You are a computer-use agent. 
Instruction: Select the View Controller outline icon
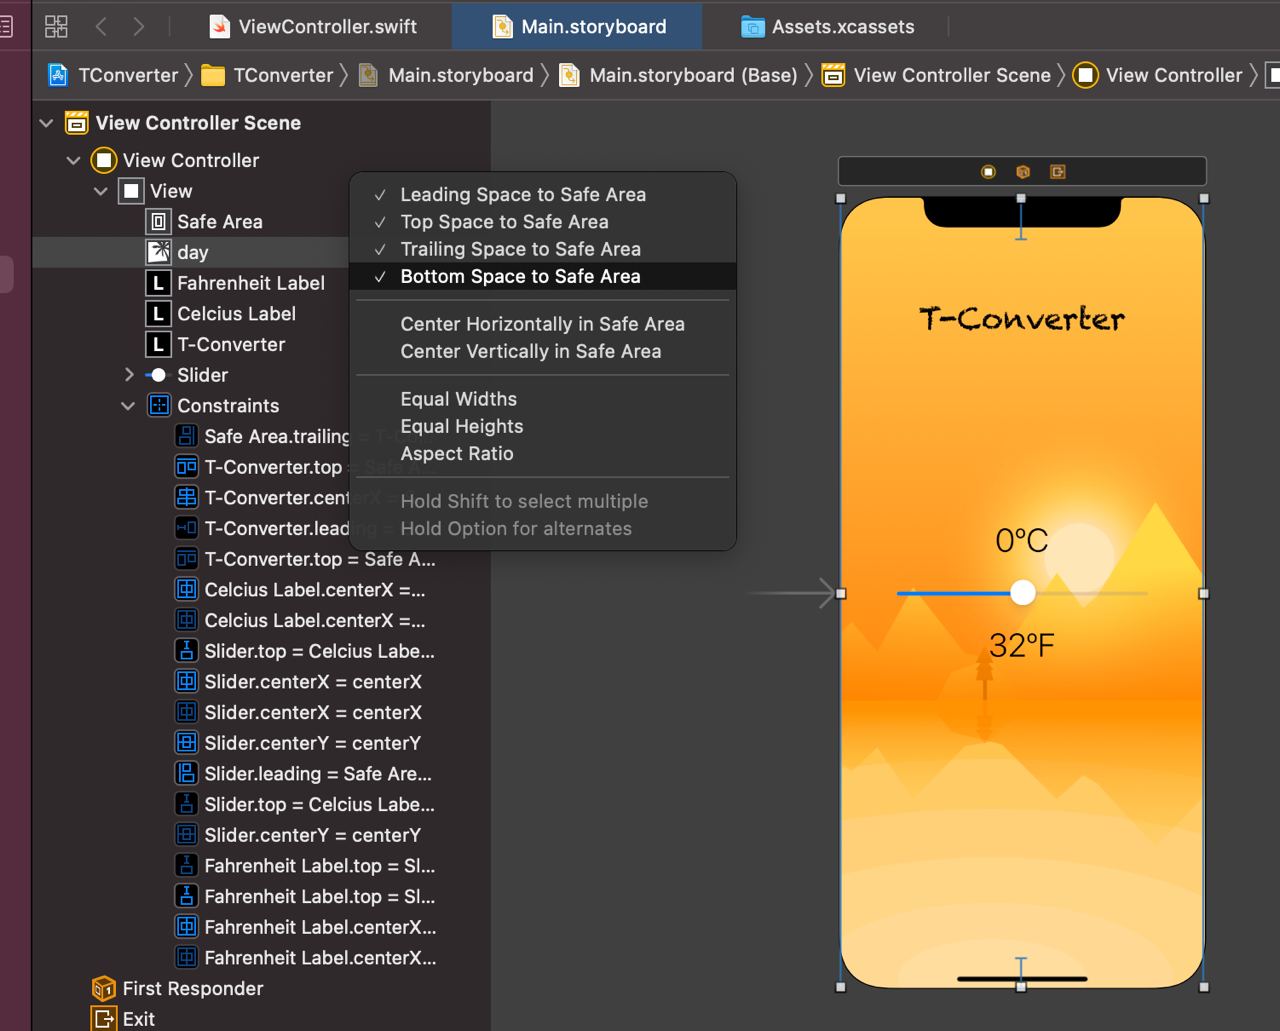(103, 160)
